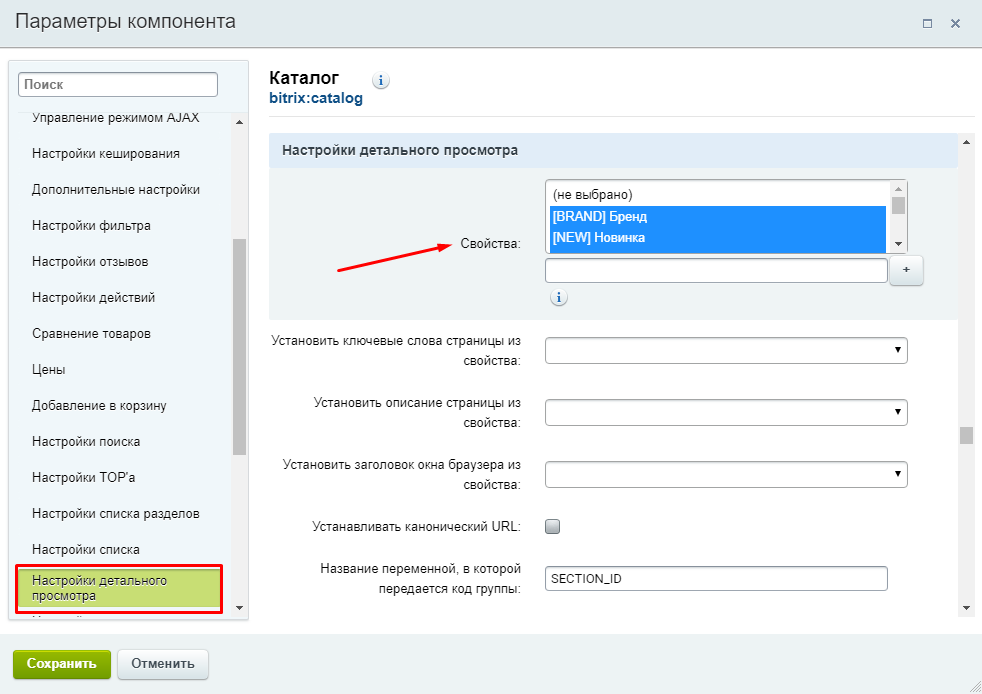The width and height of the screenshot is (982, 694).
Task: Close the Параметры компонента dialog
Action: pos(955,24)
